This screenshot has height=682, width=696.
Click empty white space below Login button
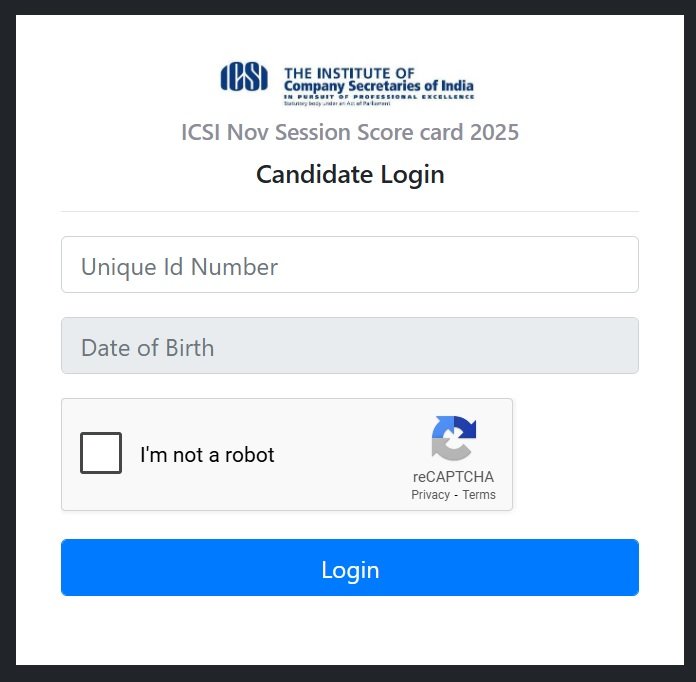pos(350,630)
